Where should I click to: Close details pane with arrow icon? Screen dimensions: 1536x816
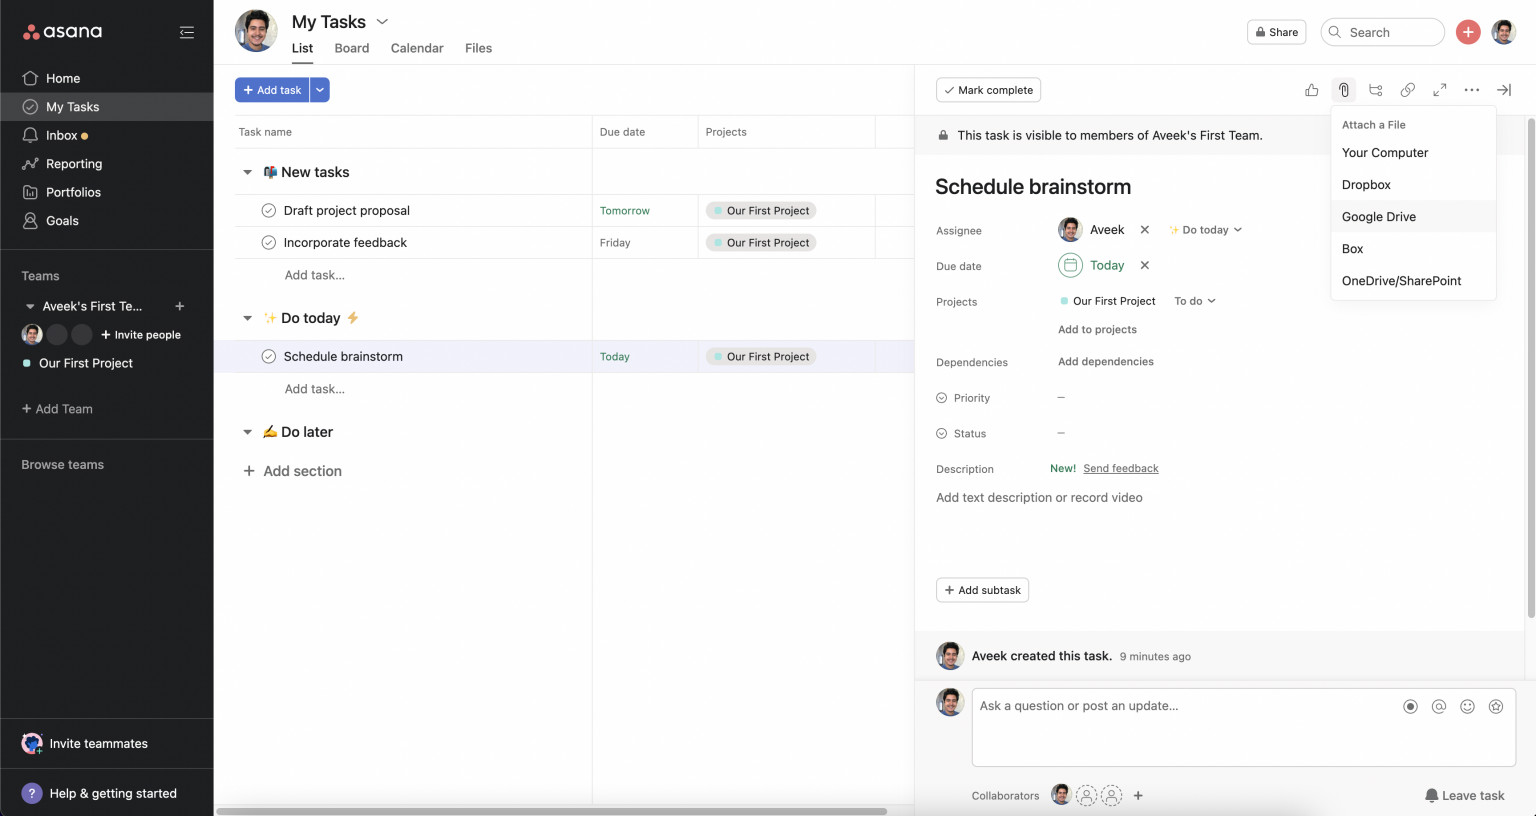[x=1504, y=90]
